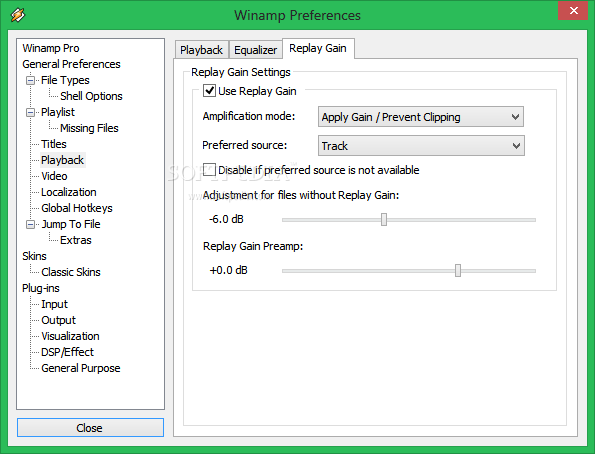Open Shell Options preferences

point(91,96)
